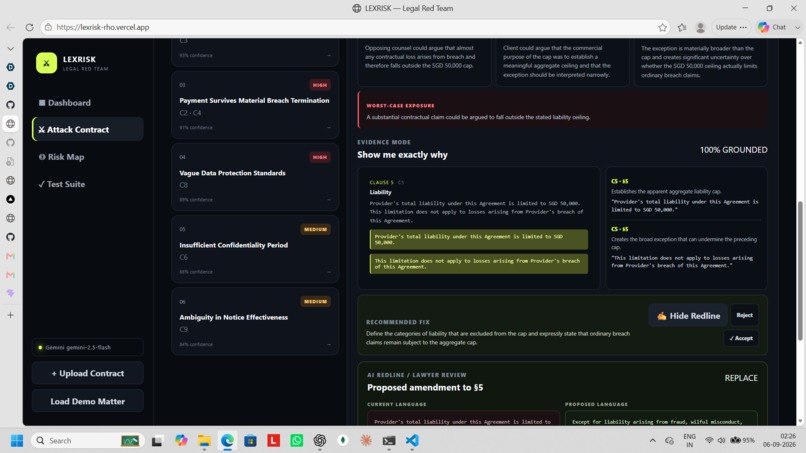This screenshot has width=806, height=453.
Task: Open a new tab with the plus icon
Action: (10, 315)
